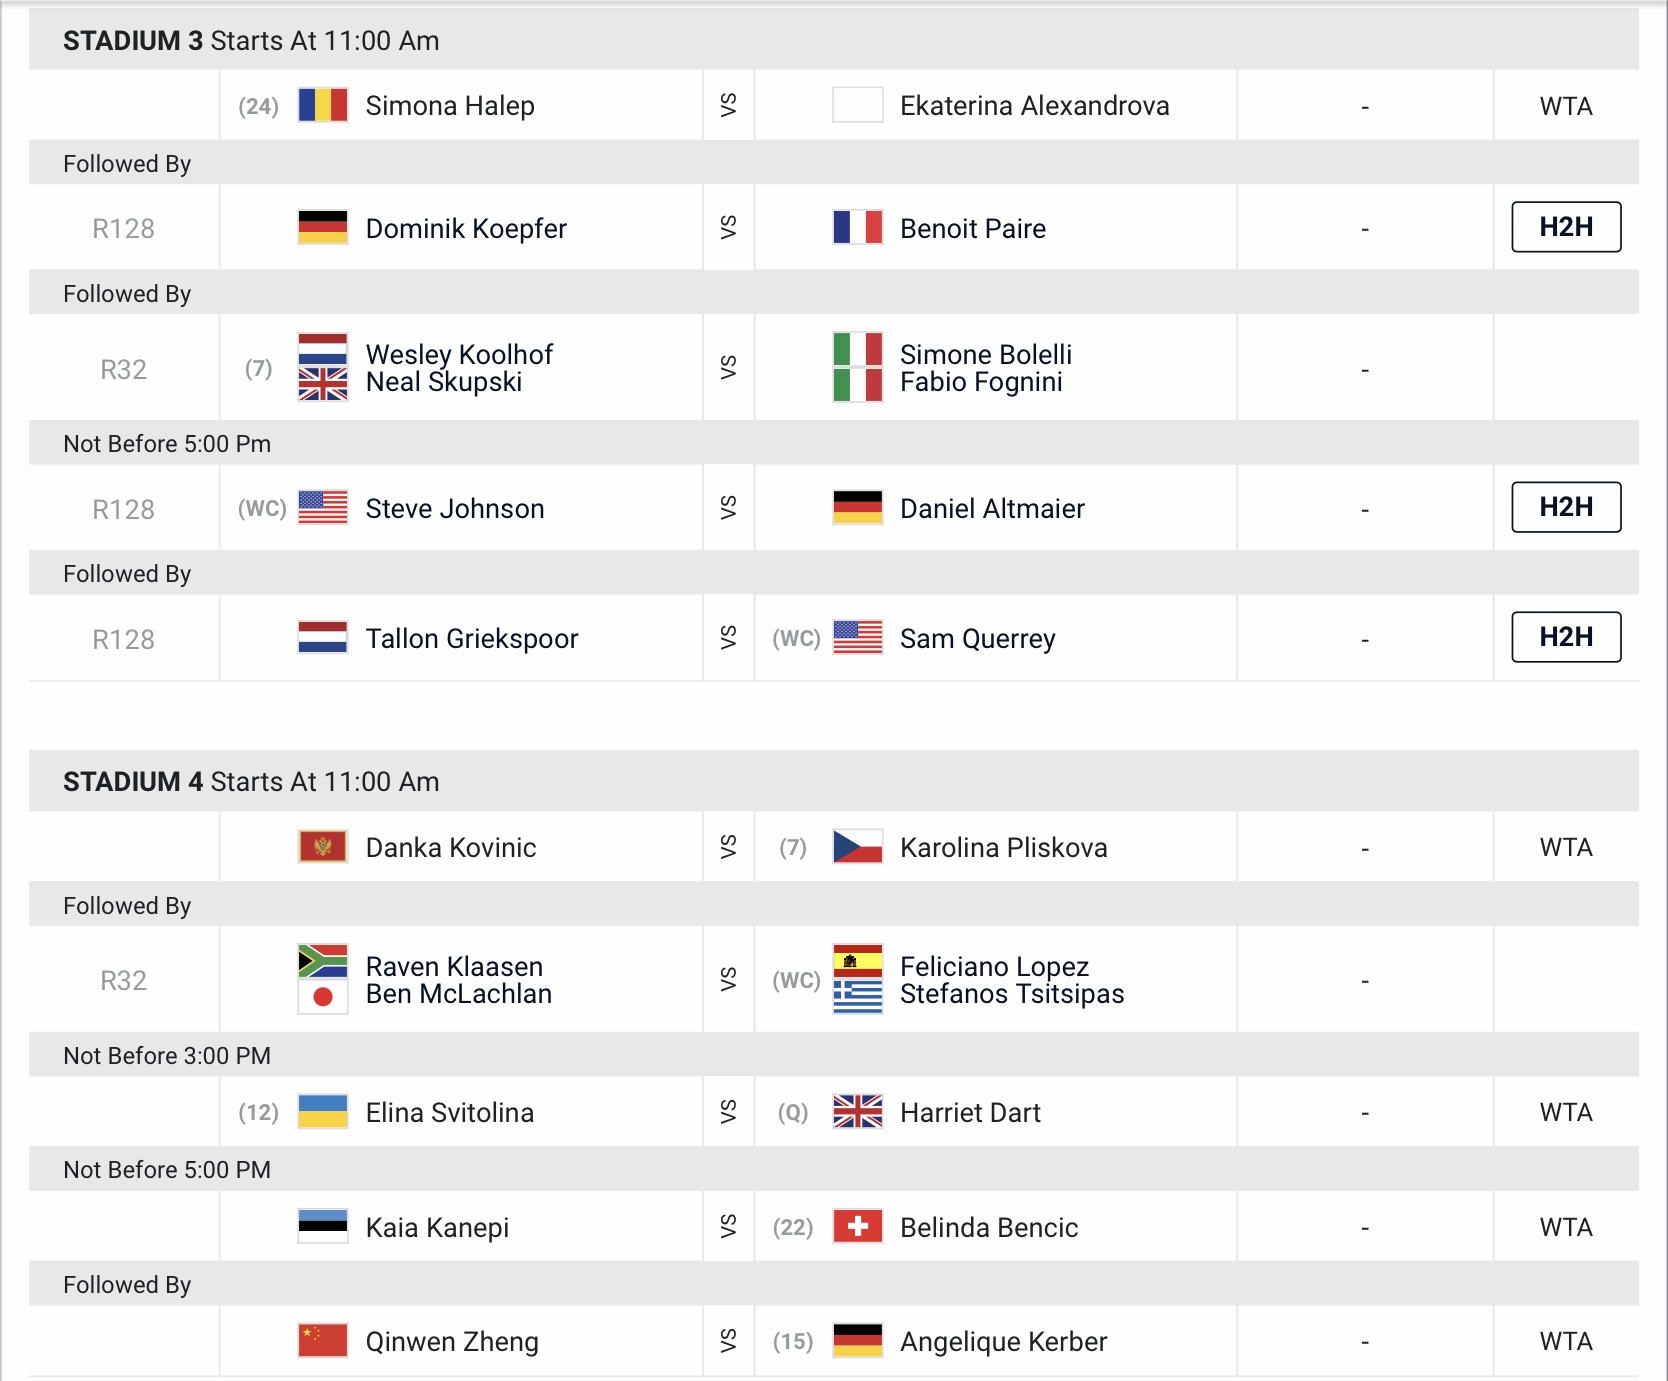The image size is (1668, 1381).
Task: Click Chinese flag next to Qinwen Zheng
Action: click(323, 1341)
